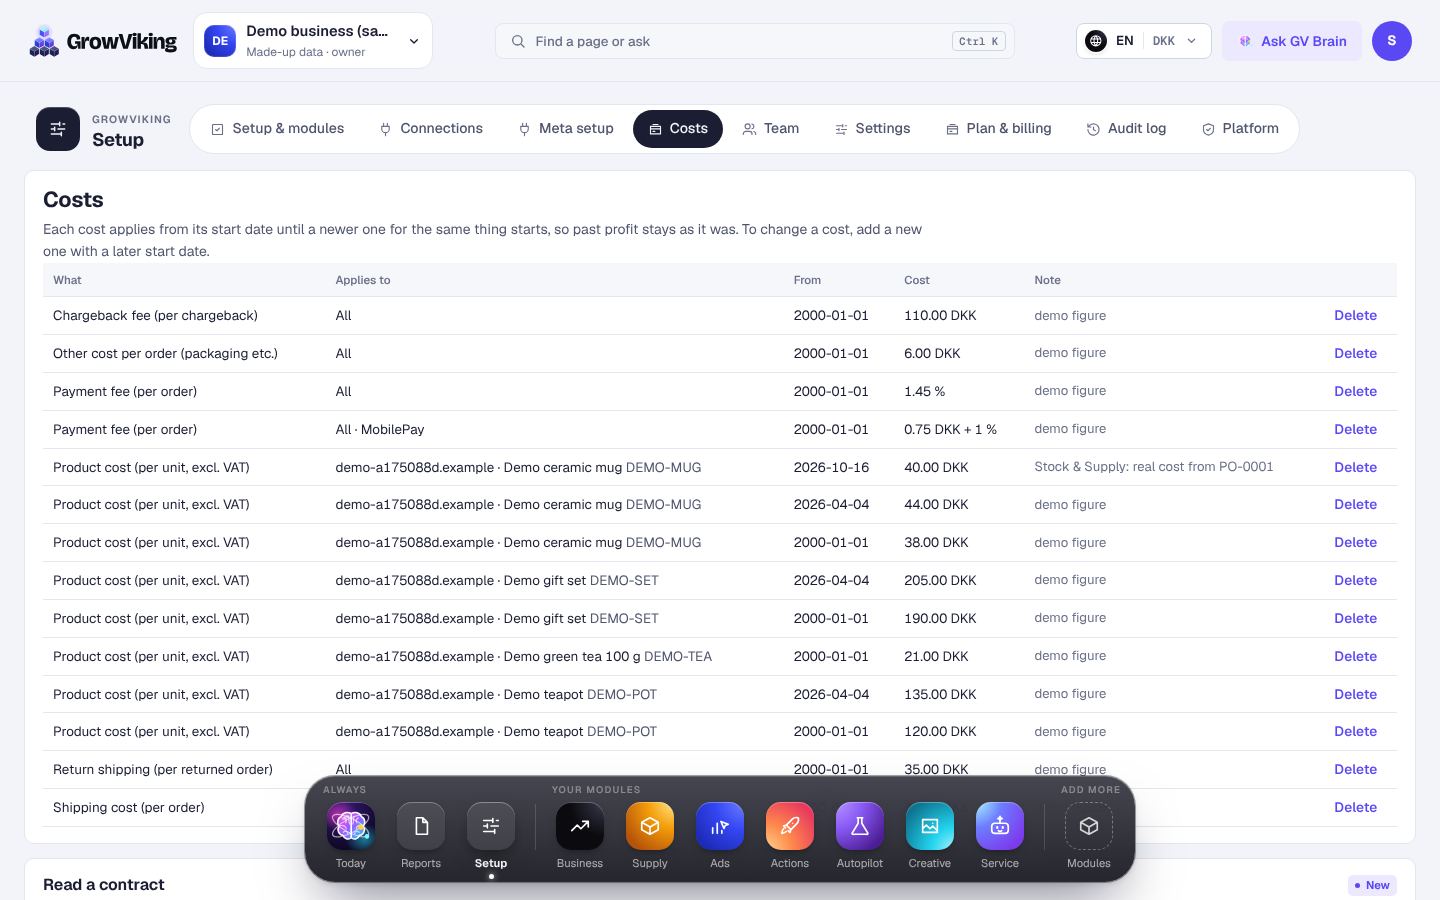Open the Creative module icon
The image size is (1440, 900).
click(930, 826)
